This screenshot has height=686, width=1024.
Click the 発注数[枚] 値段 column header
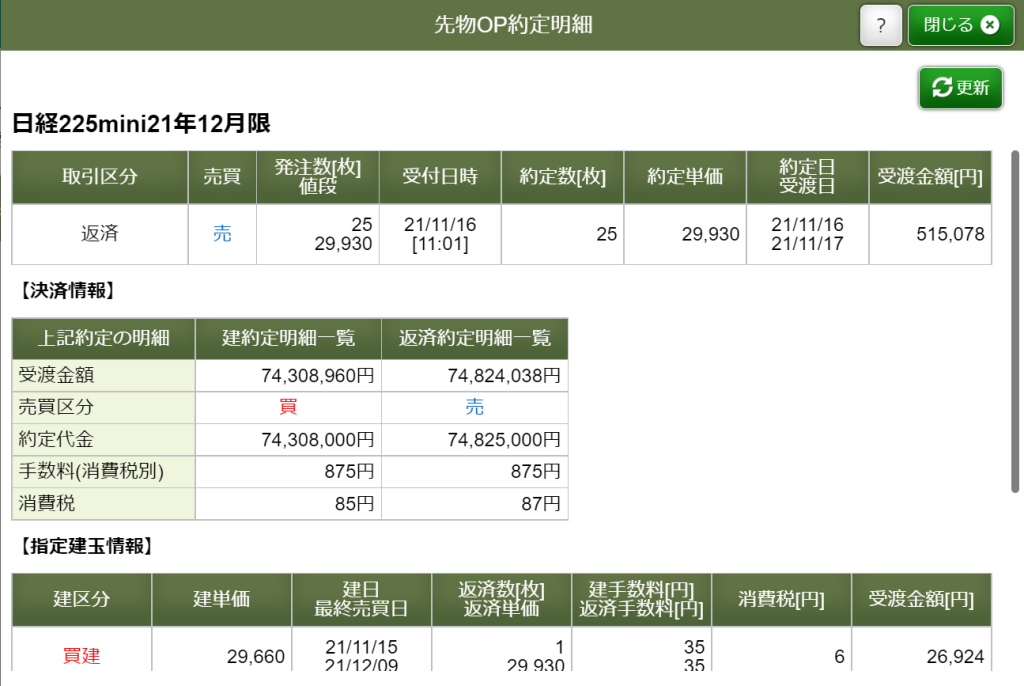[x=317, y=176]
